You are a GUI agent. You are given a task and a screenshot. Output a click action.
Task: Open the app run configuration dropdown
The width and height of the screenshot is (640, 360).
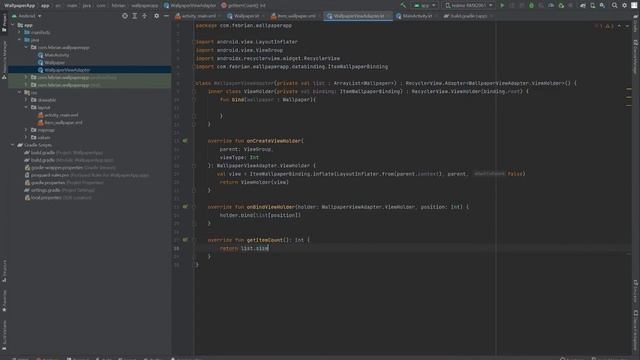coord(424,5)
